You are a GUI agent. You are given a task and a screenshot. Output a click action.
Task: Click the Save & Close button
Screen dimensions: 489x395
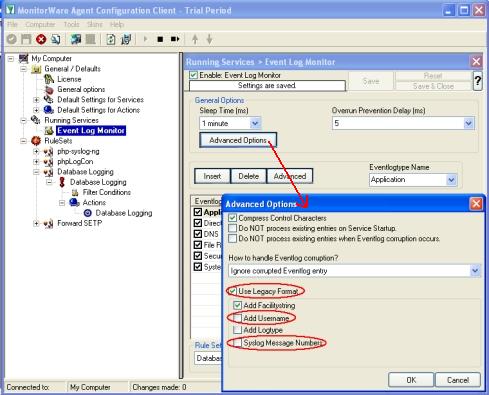pyautogui.click(x=433, y=86)
